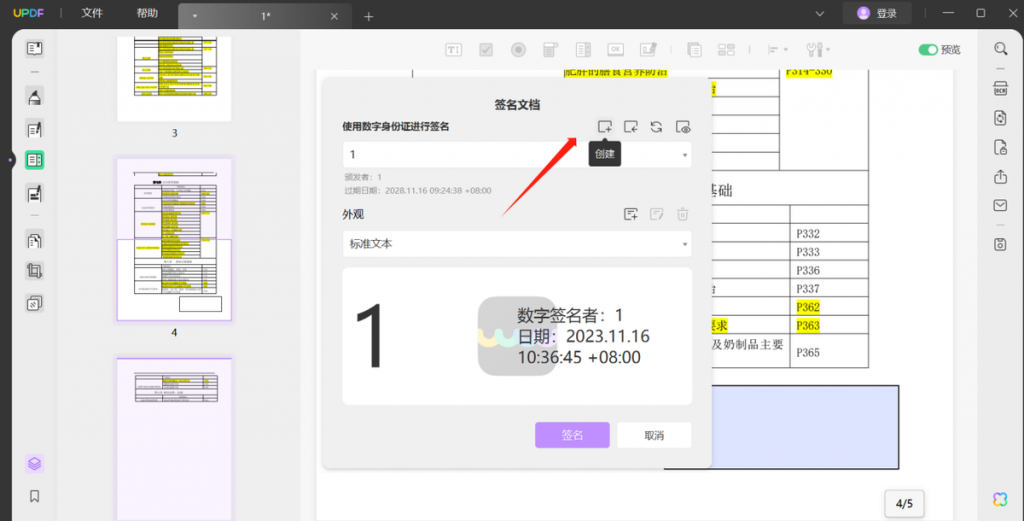The height and width of the screenshot is (521, 1024).
Task: Click the UPDF logo
Action: 27,14
